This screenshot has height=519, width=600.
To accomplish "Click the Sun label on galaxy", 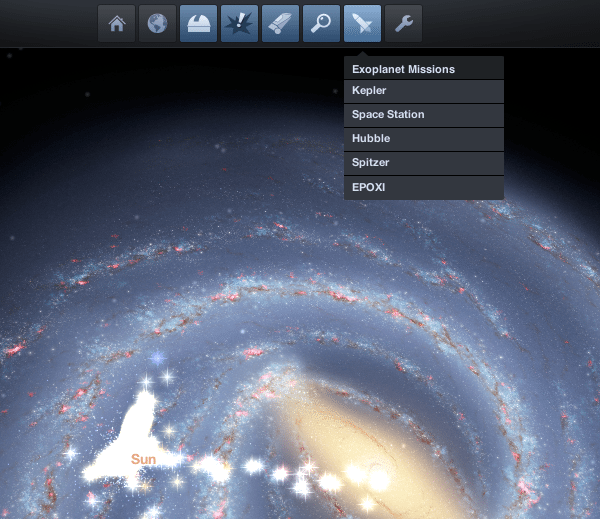I will coord(143,459).
